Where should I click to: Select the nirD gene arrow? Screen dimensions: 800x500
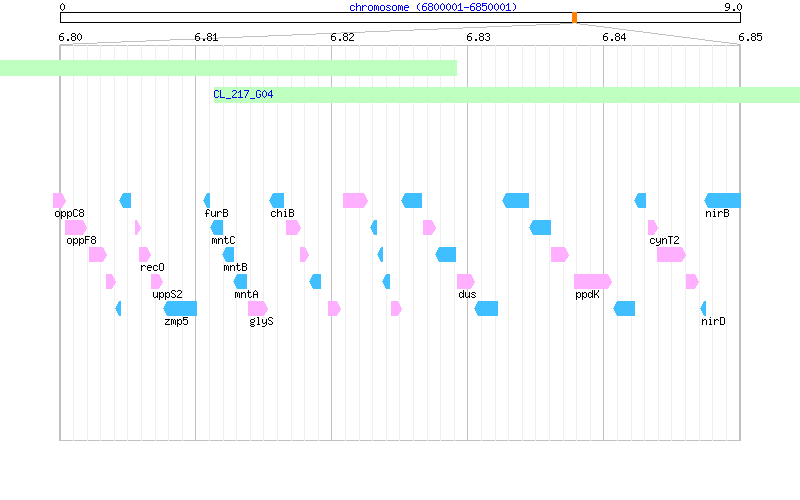pyautogui.click(x=704, y=309)
